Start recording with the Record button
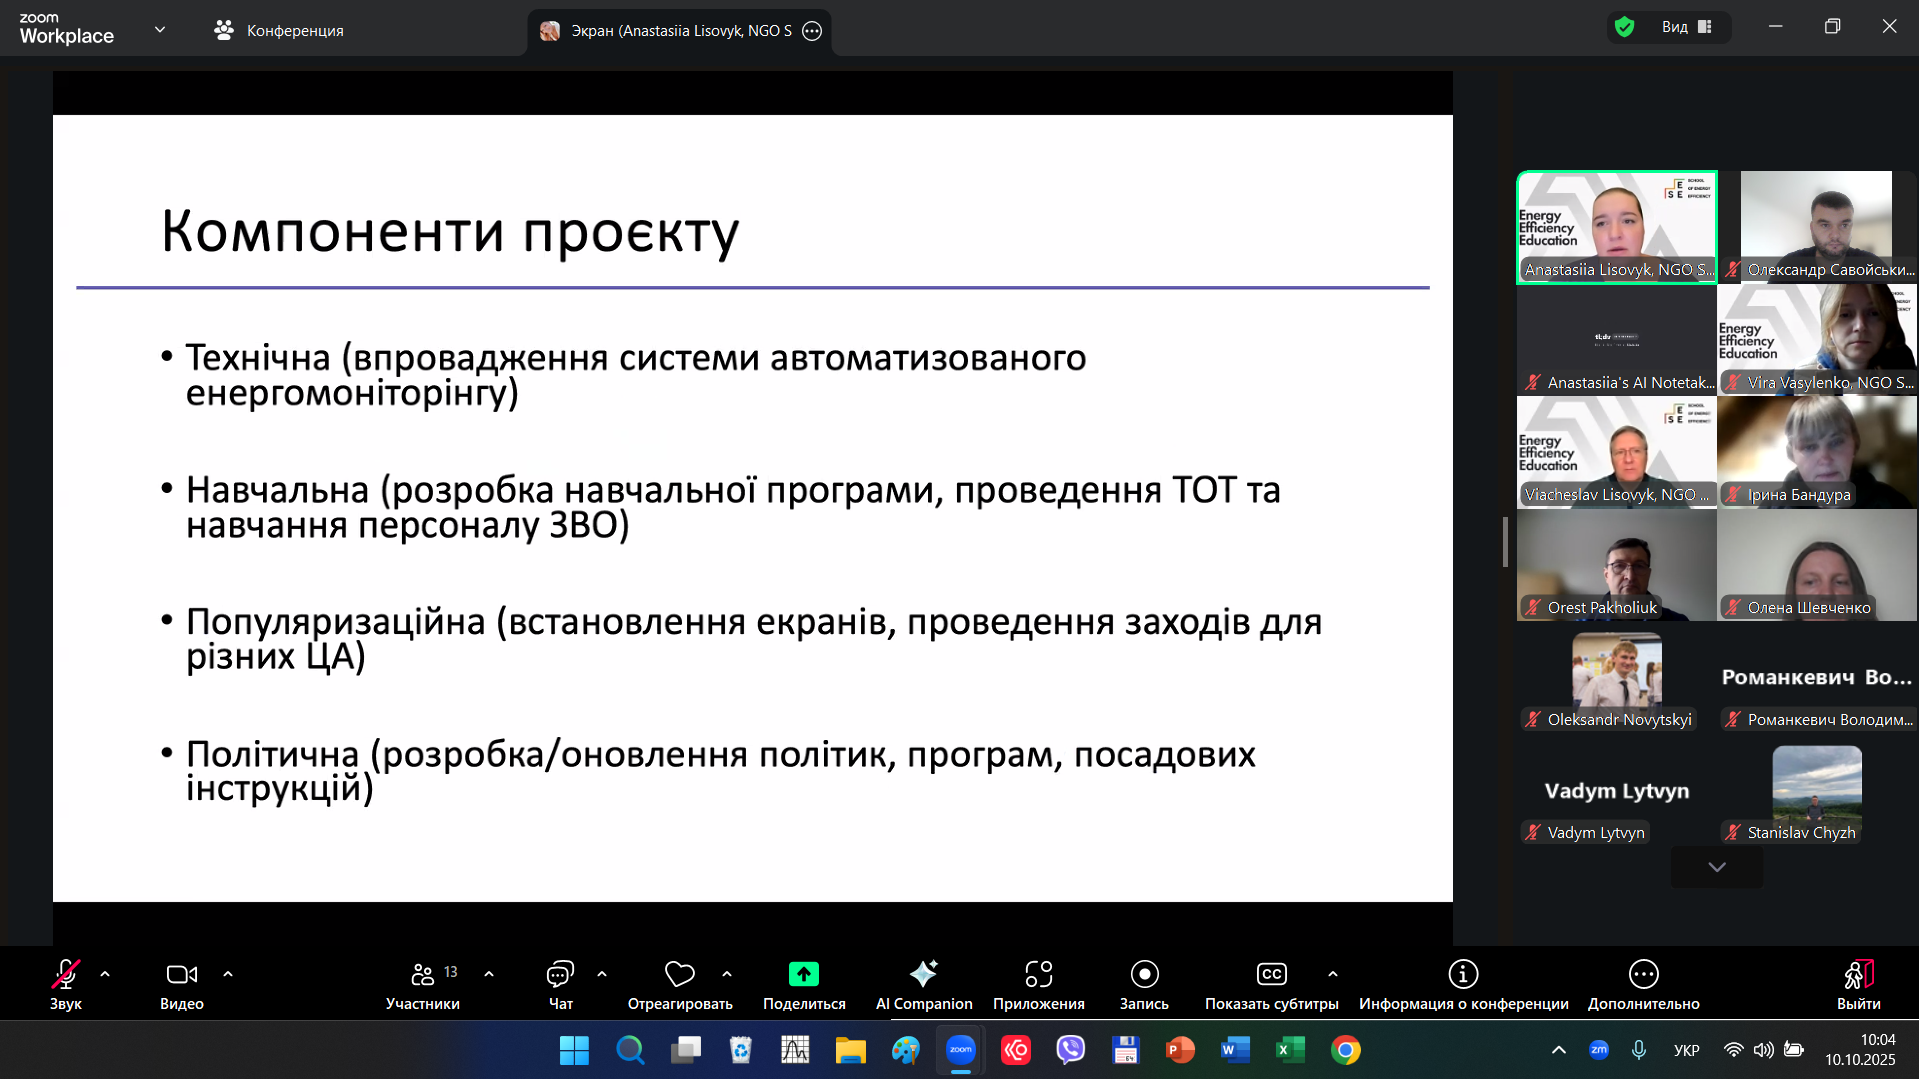 (x=1144, y=985)
